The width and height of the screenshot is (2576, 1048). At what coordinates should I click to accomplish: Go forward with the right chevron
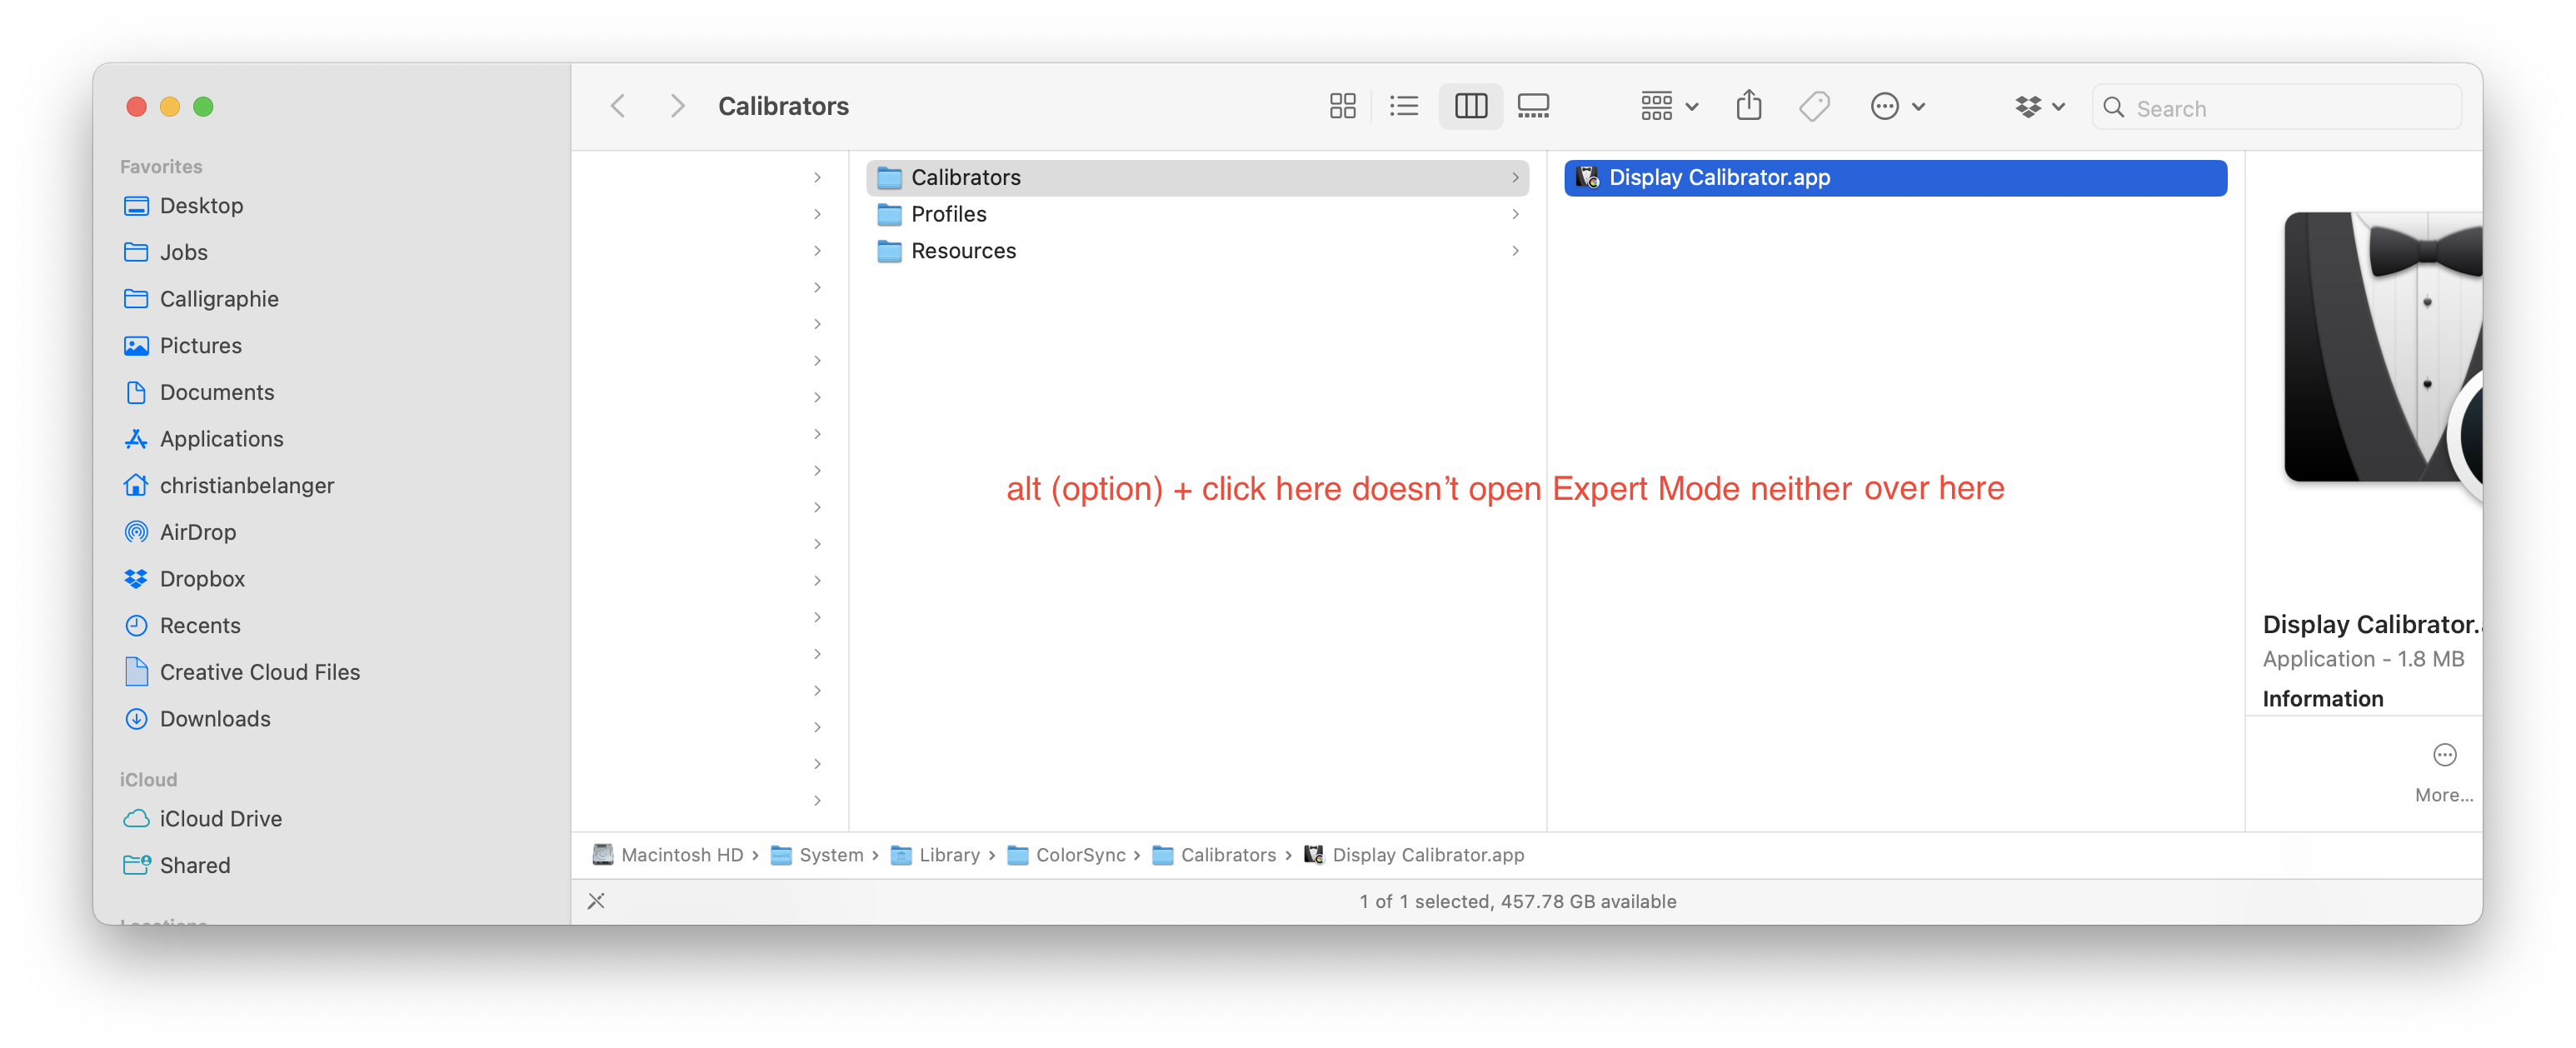click(x=677, y=106)
